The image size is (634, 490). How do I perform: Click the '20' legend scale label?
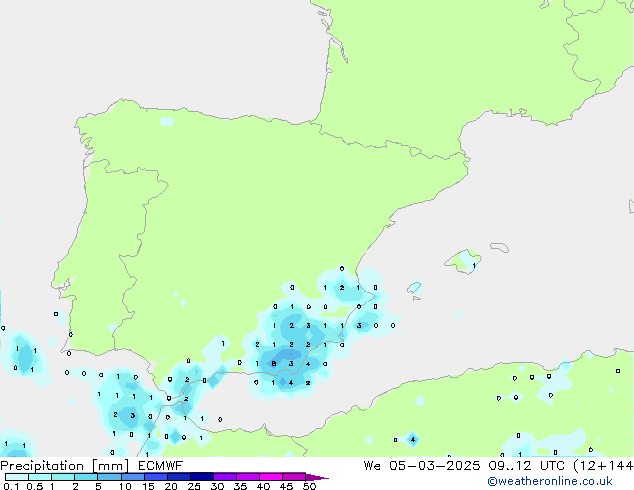pos(171,486)
